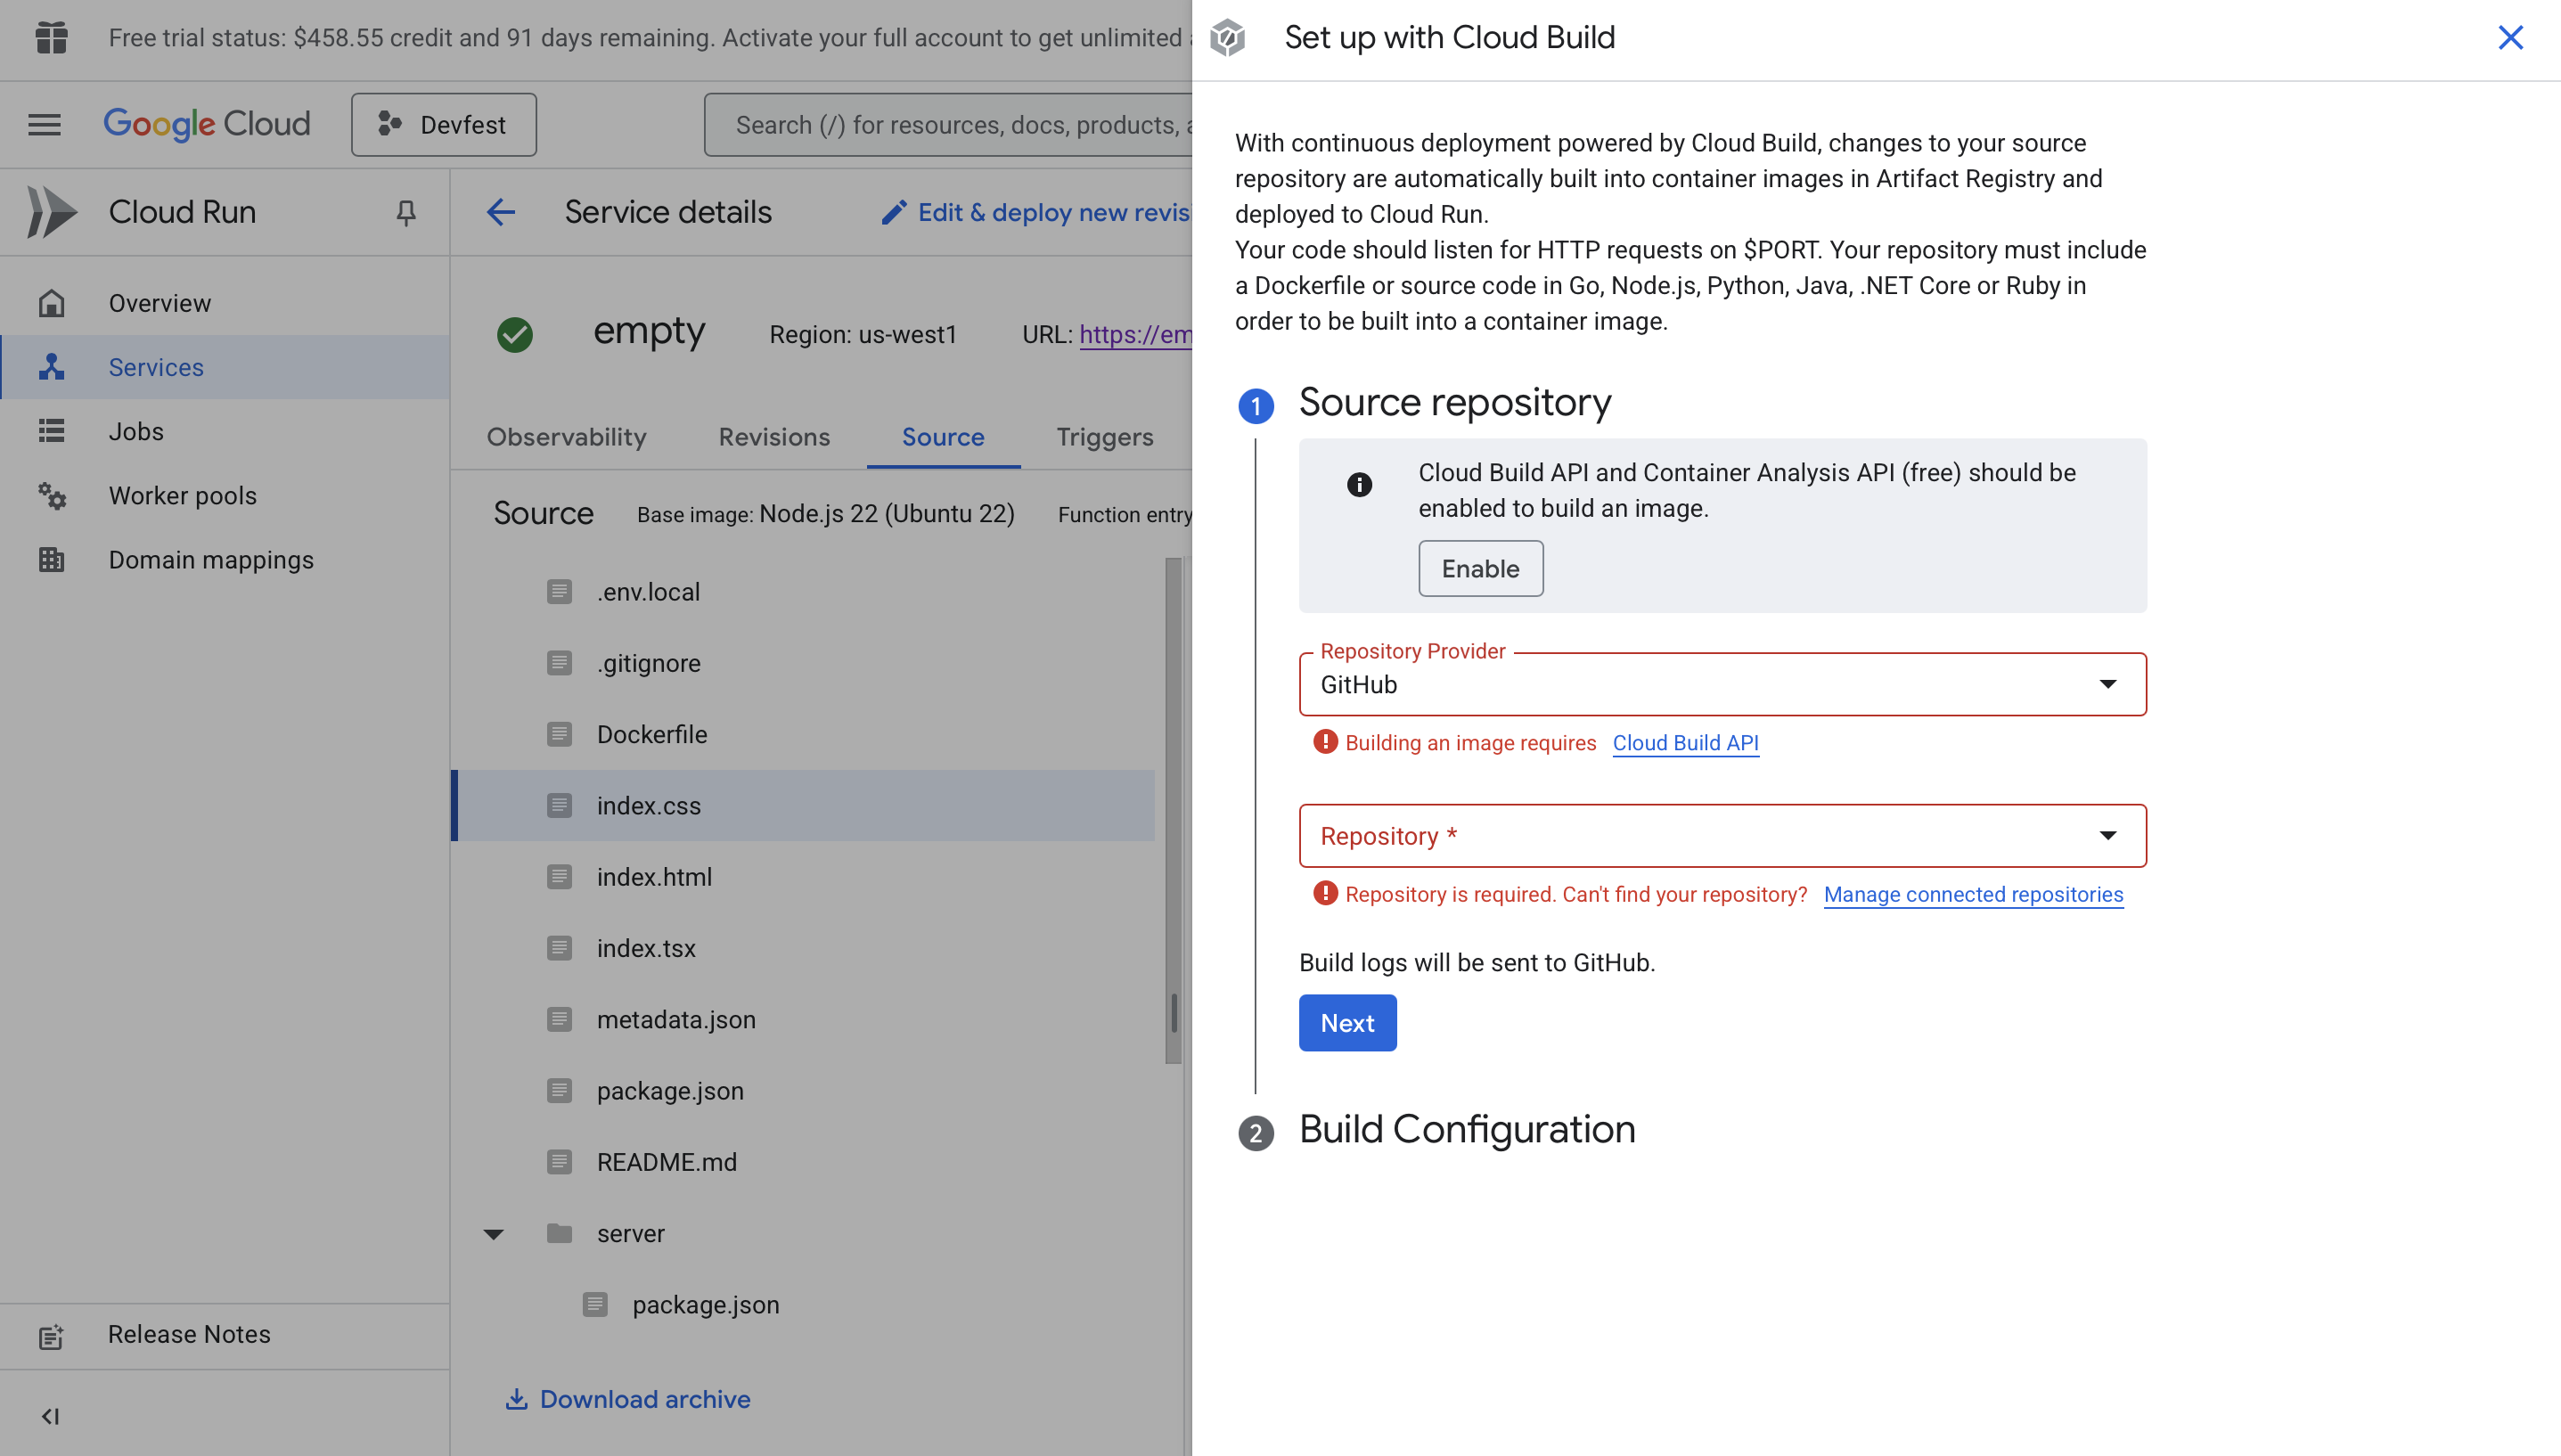This screenshot has height=1456, width=2561.
Task: Open the Worker pools gear icon
Action: (x=52, y=496)
